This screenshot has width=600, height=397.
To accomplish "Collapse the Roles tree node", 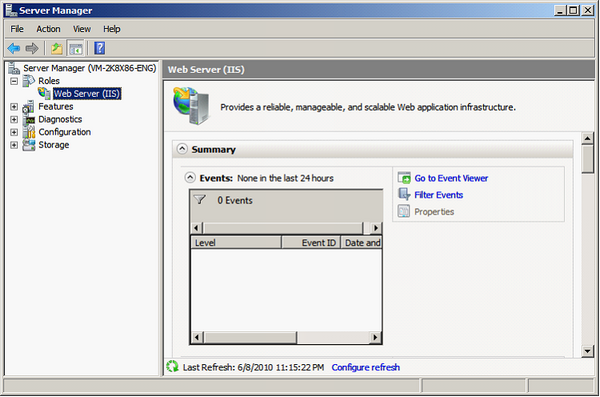I will pyautogui.click(x=14, y=81).
